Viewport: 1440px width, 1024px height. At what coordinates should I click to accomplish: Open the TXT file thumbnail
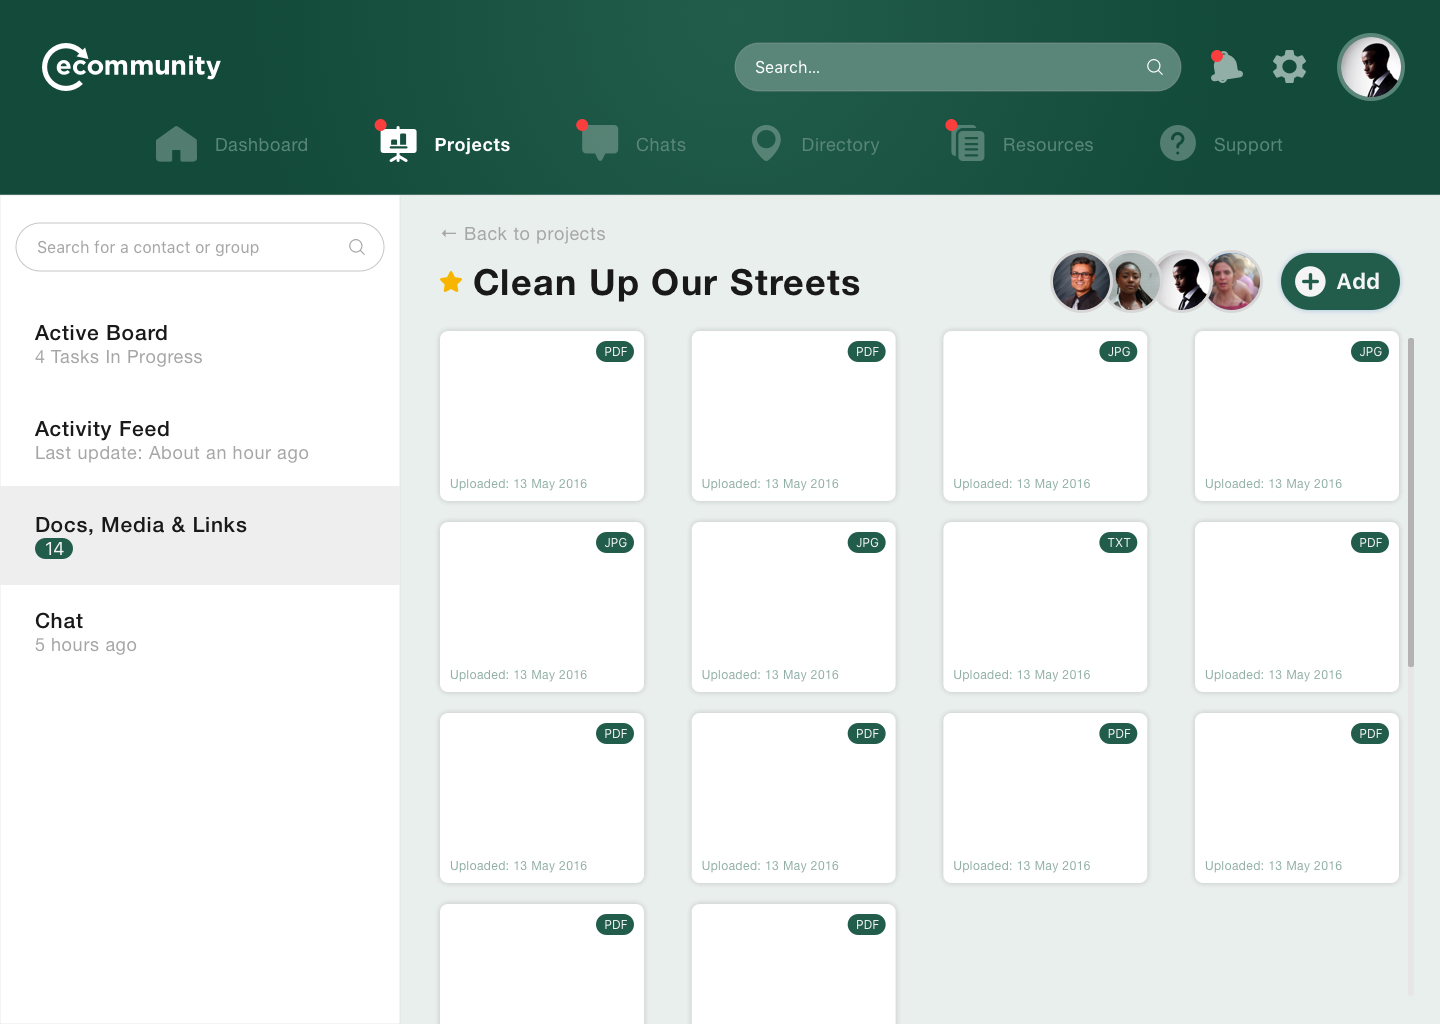coord(1044,607)
